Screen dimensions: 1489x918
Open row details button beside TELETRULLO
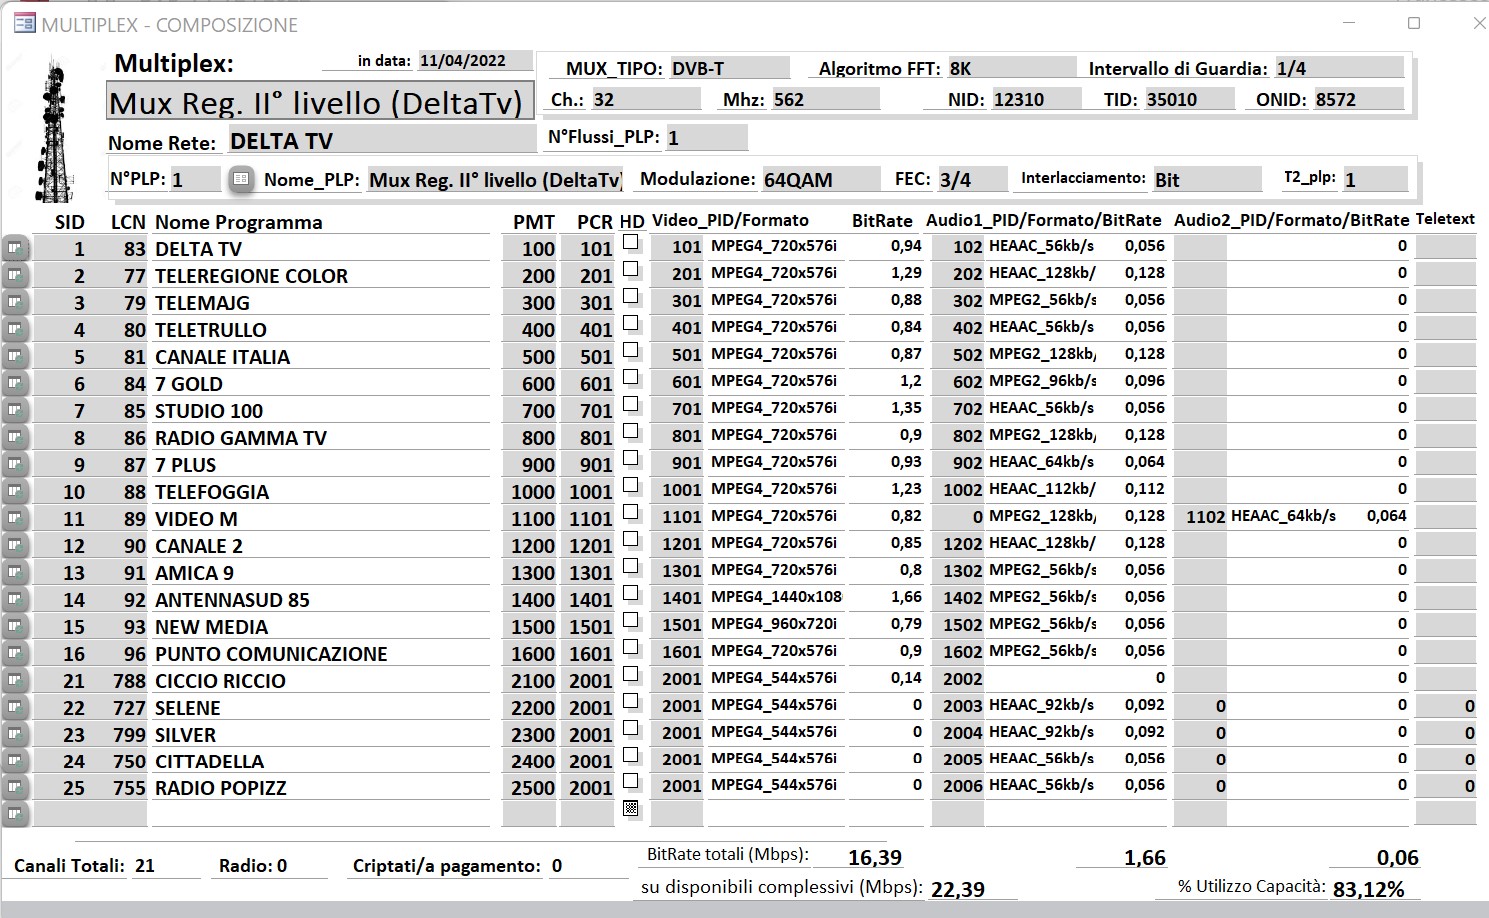(15, 329)
